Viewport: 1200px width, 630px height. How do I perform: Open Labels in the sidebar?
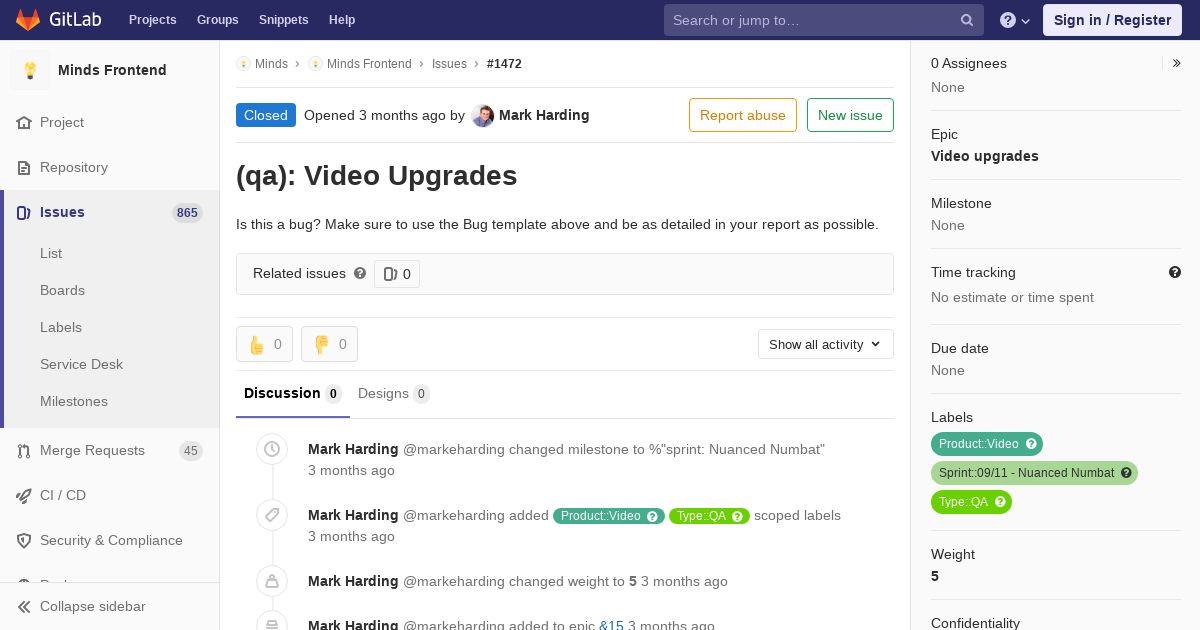click(x=61, y=328)
